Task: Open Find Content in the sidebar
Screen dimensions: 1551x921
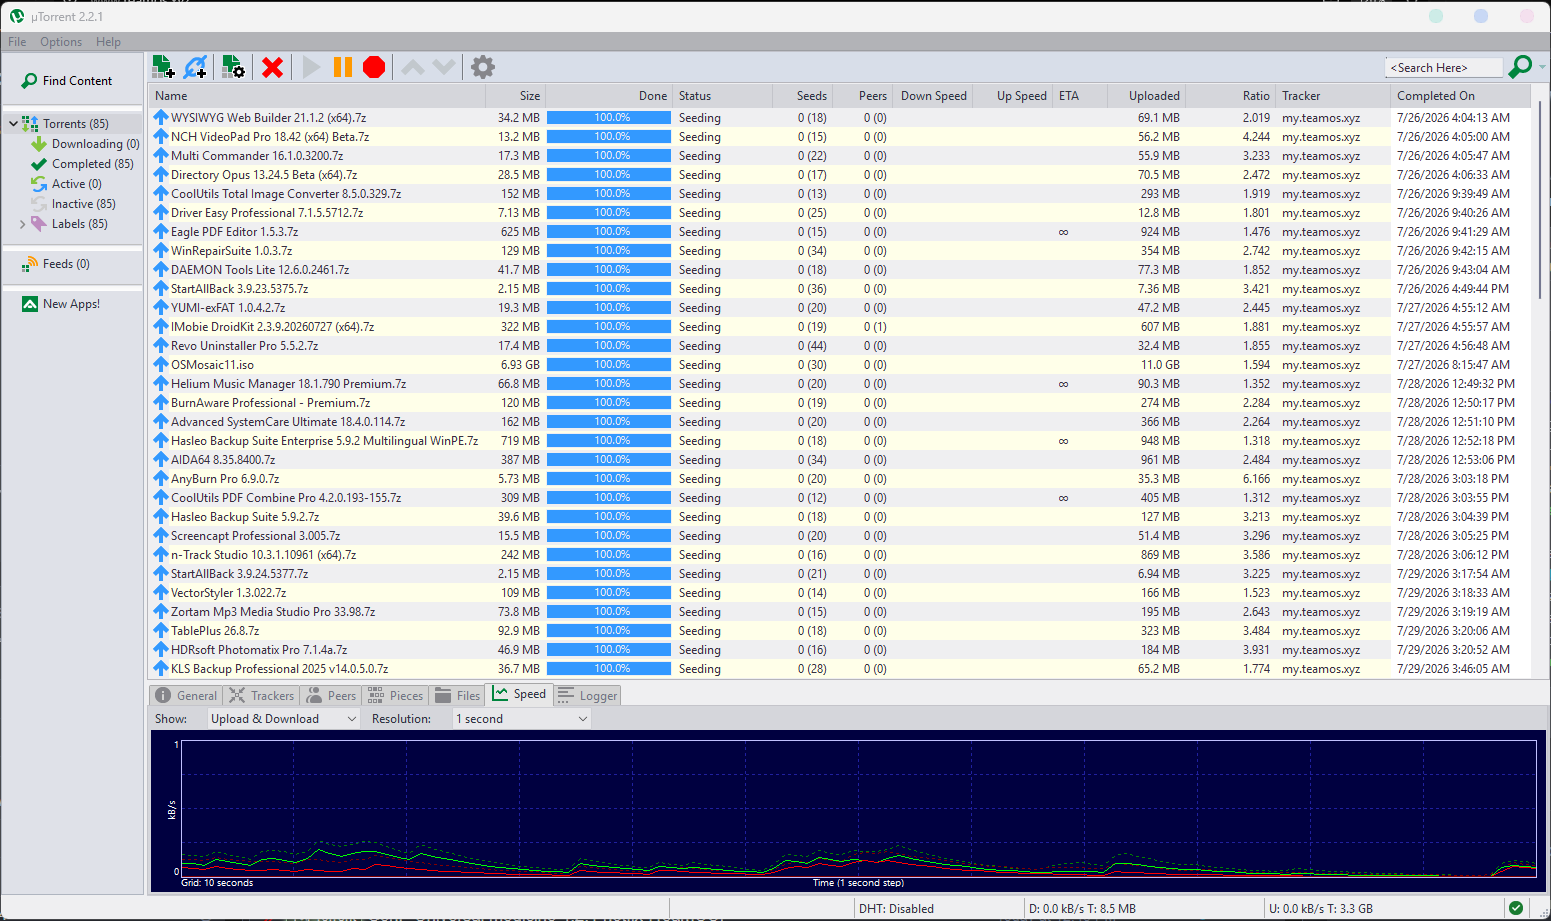Action: (x=67, y=81)
